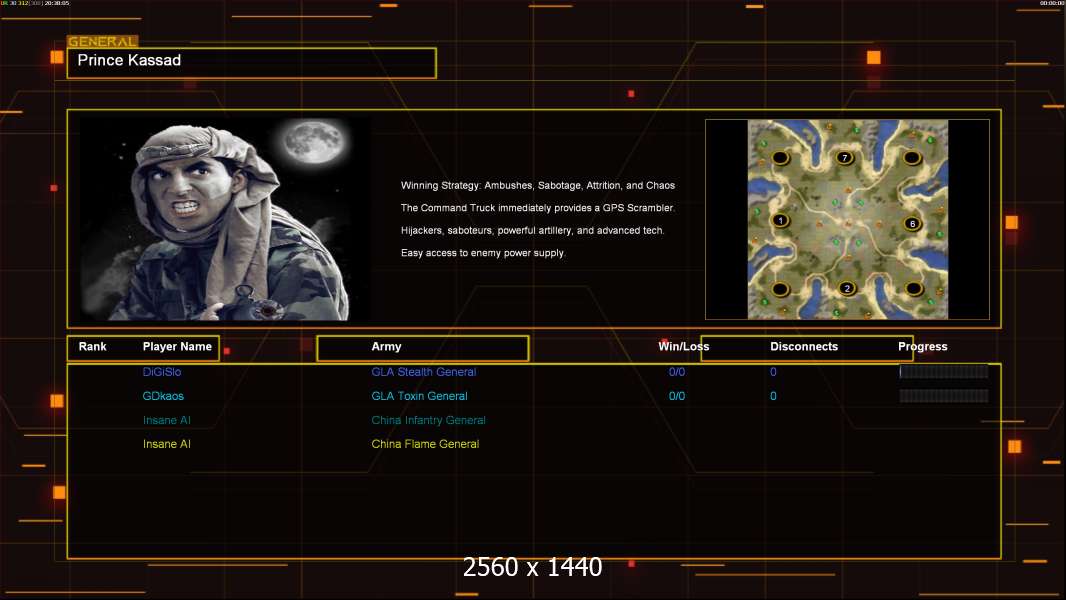Click the Disconnects column header
This screenshot has width=1066, height=600.
(805, 347)
